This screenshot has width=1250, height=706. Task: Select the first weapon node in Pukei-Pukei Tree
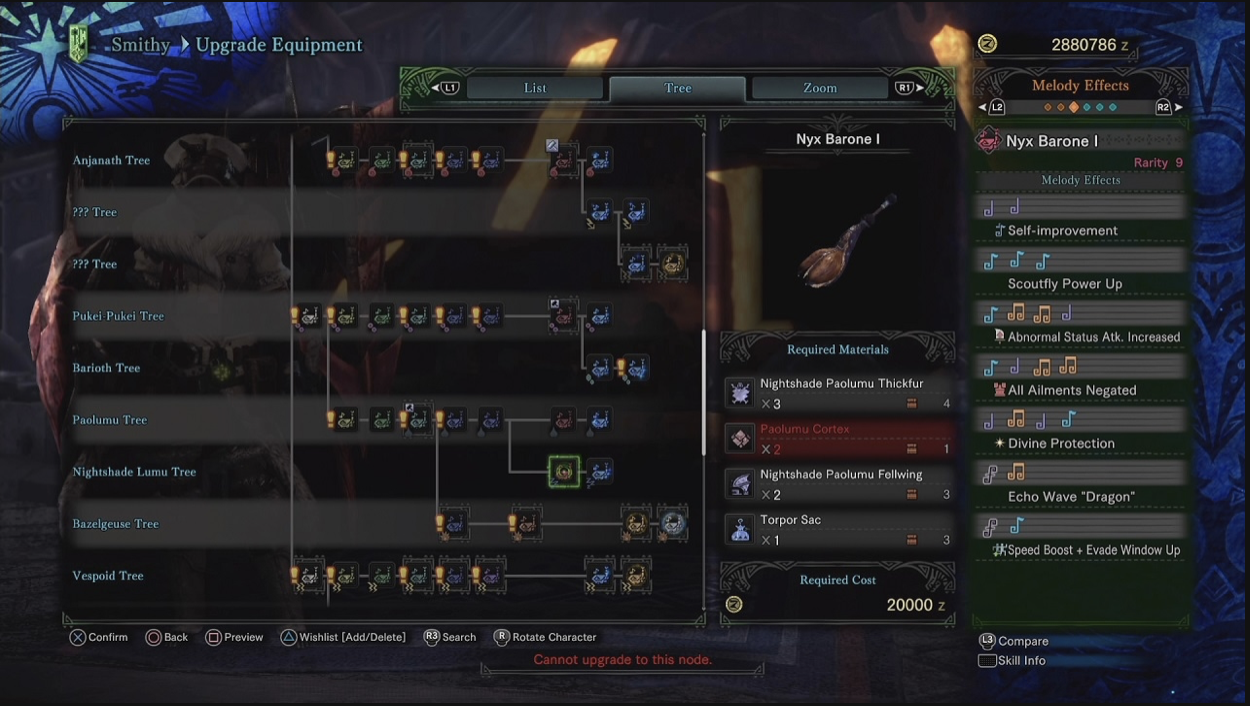(309, 316)
